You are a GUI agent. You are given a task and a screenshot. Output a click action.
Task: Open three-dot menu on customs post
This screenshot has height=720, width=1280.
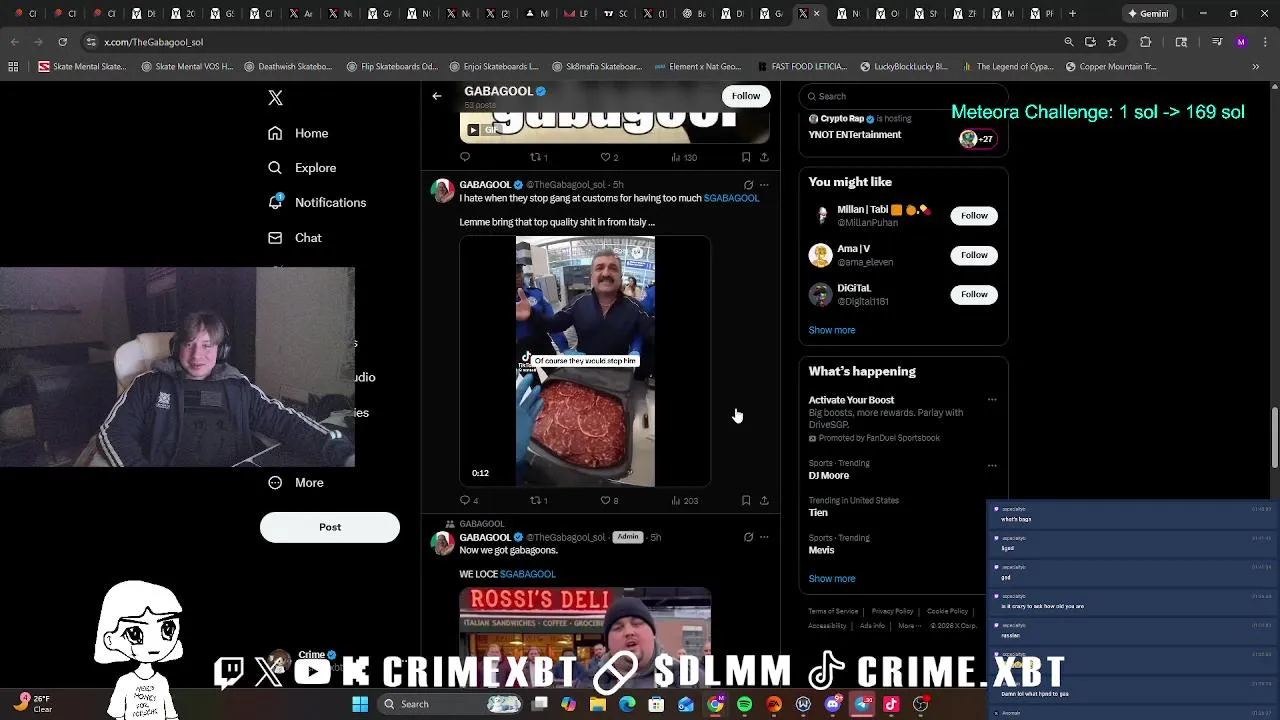coord(764,185)
